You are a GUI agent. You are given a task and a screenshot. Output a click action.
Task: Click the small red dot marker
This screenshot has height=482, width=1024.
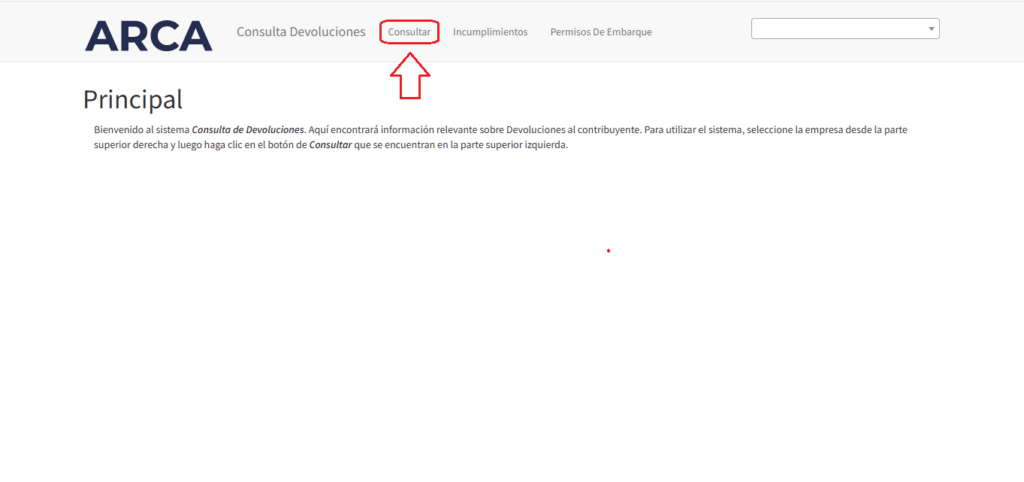point(608,250)
